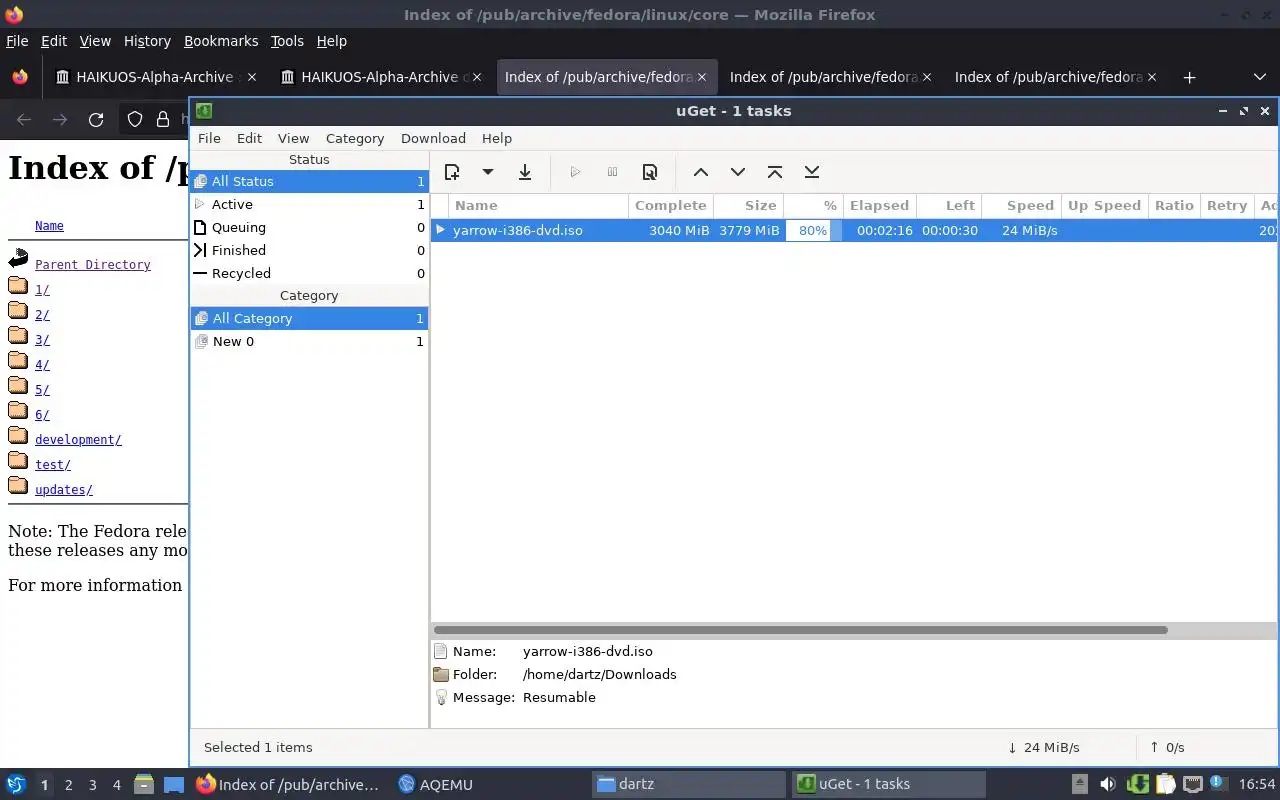The height and width of the screenshot is (800, 1280).
Task: Click the Move Down arrow icon
Action: point(738,172)
